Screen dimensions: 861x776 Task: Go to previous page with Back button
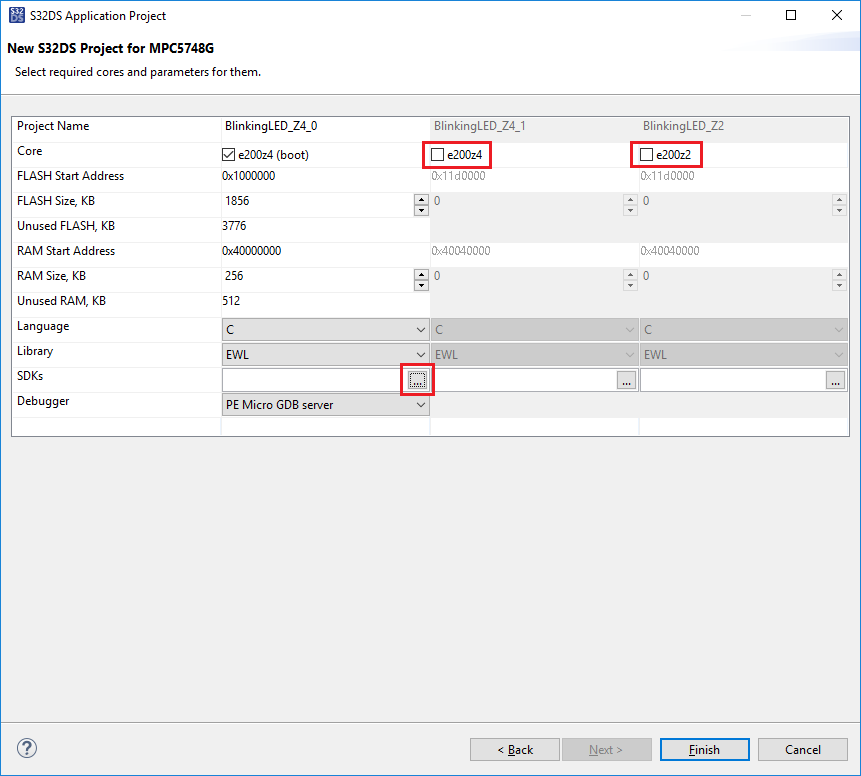(515, 750)
